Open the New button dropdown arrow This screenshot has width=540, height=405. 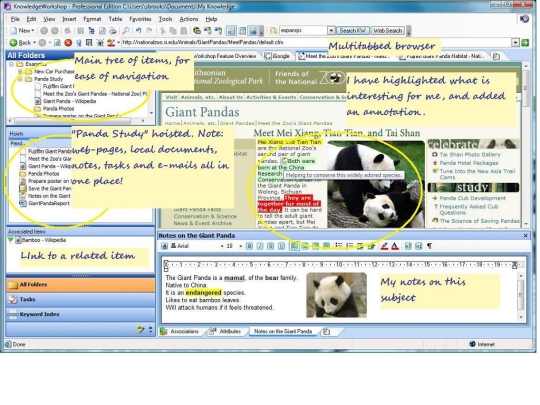(33, 31)
